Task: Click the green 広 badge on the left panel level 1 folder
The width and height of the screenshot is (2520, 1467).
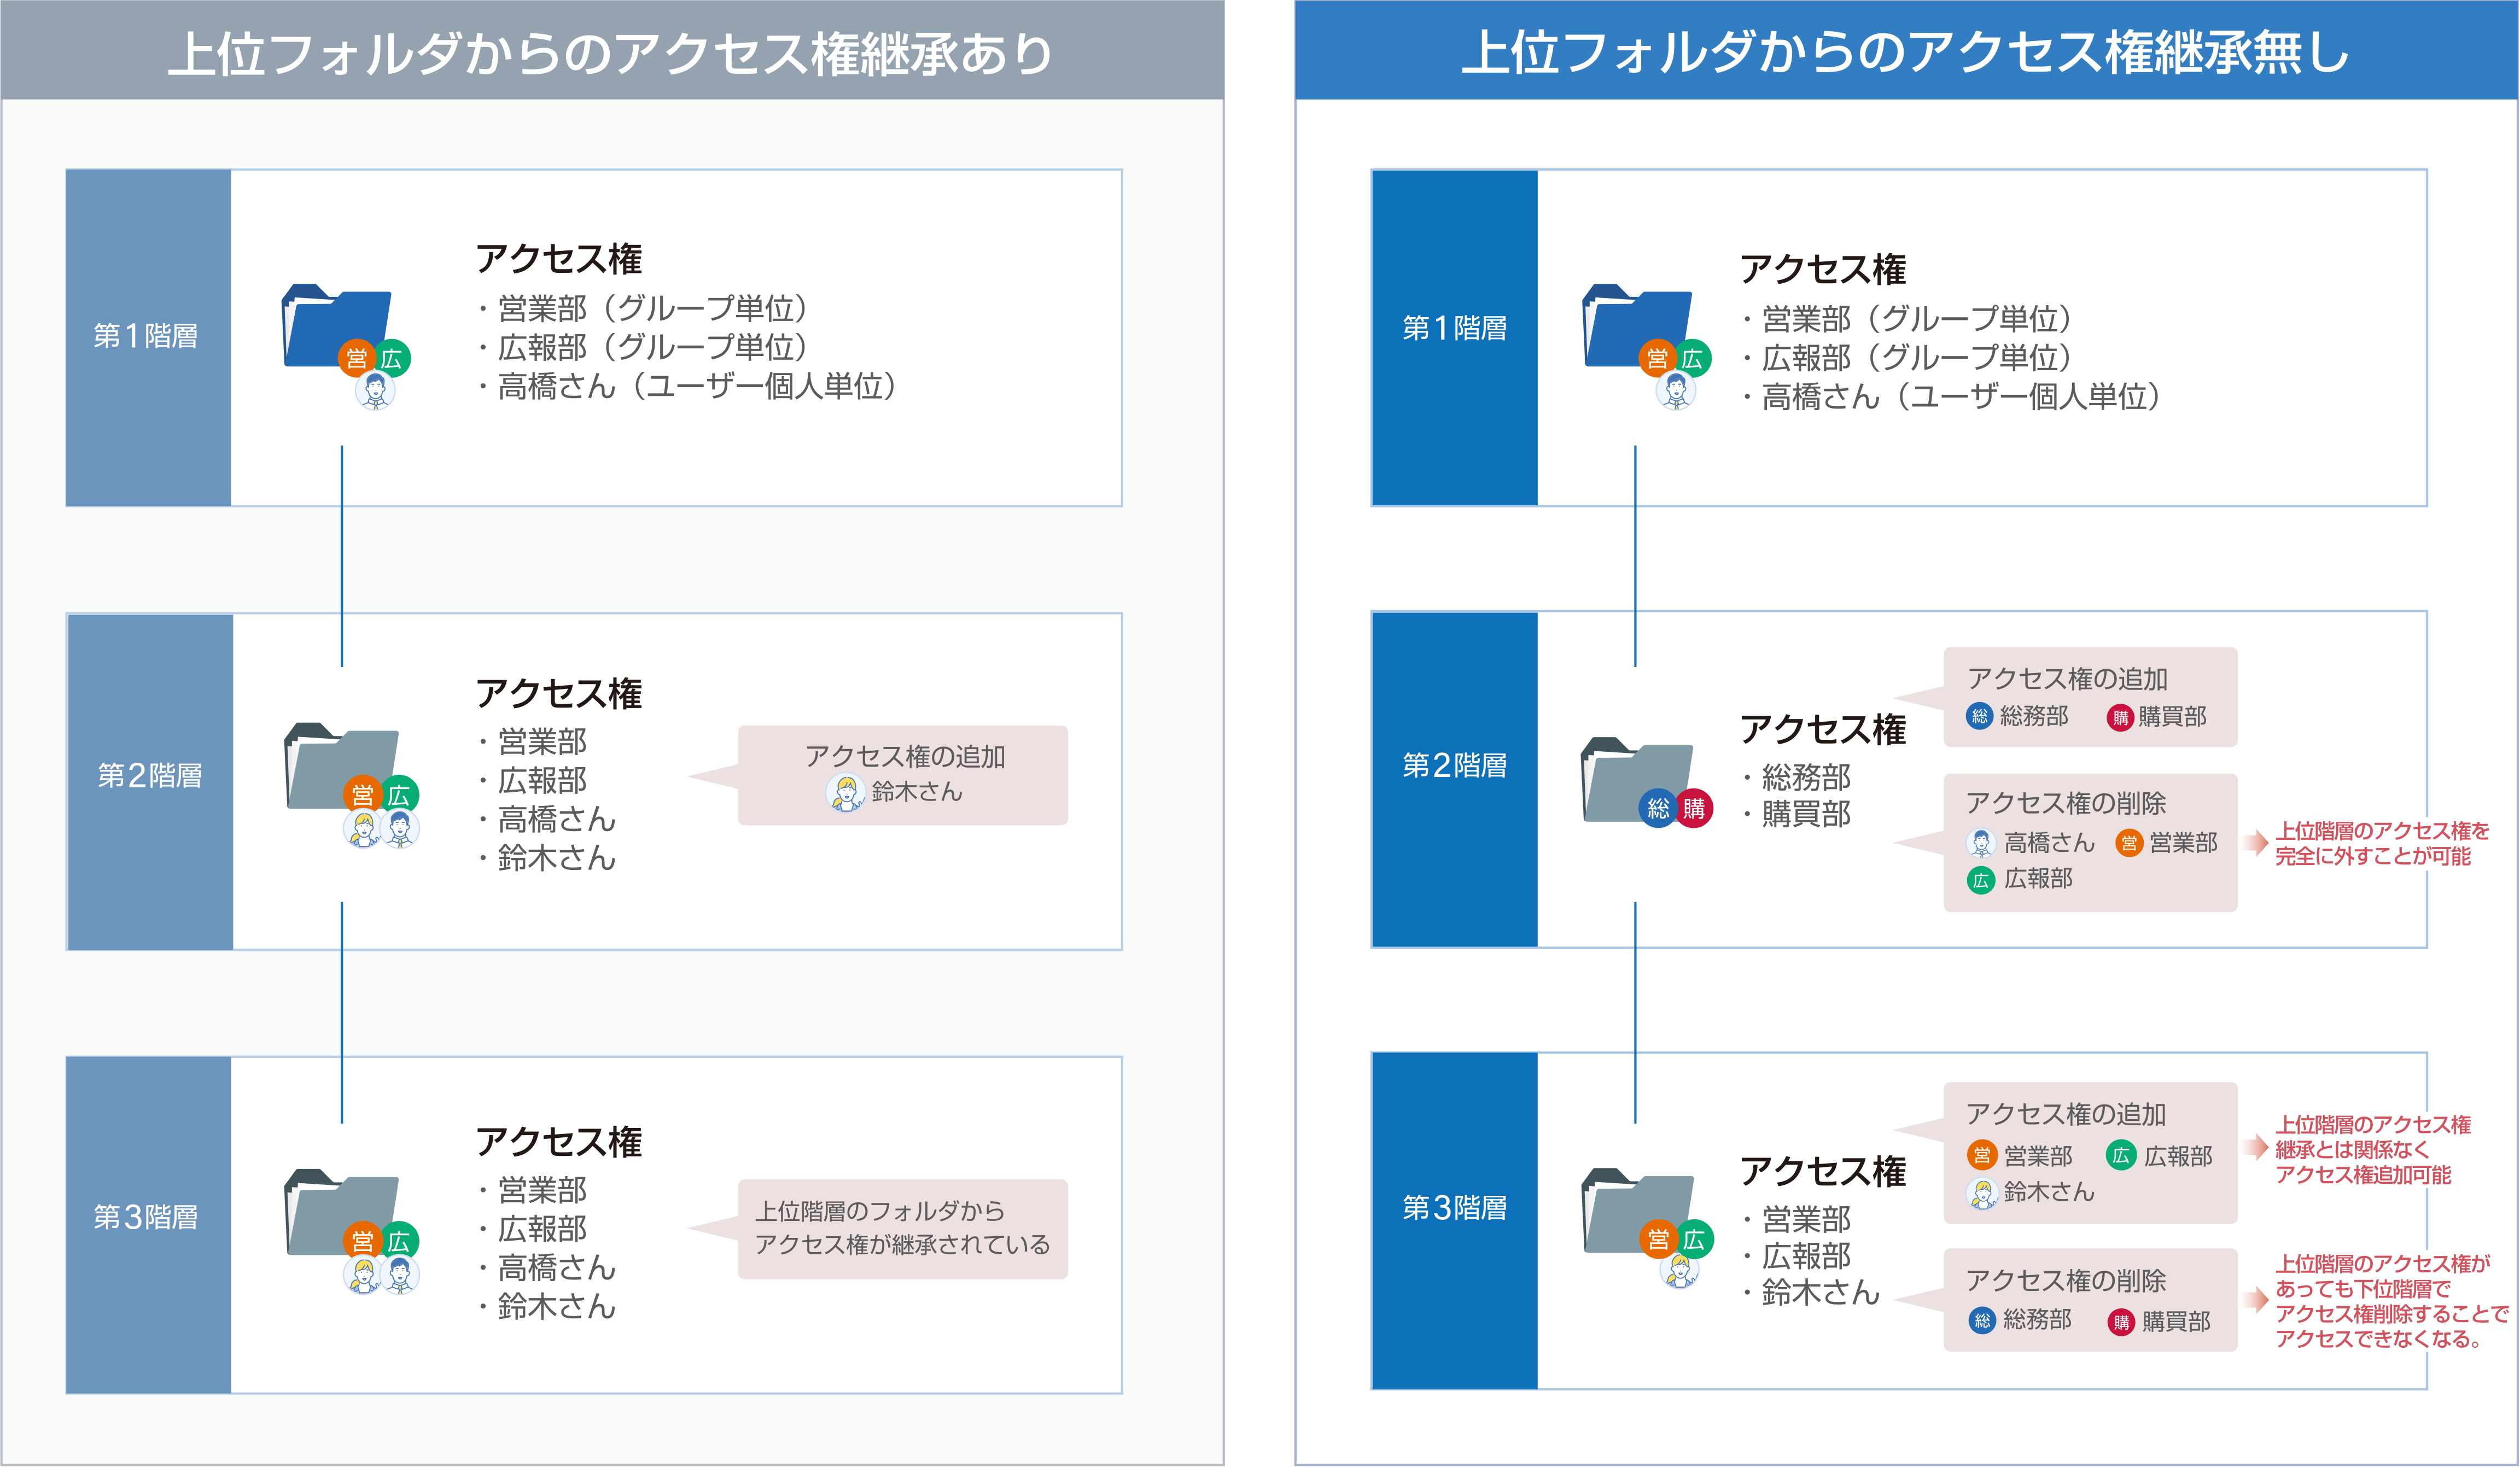Action: 392,358
